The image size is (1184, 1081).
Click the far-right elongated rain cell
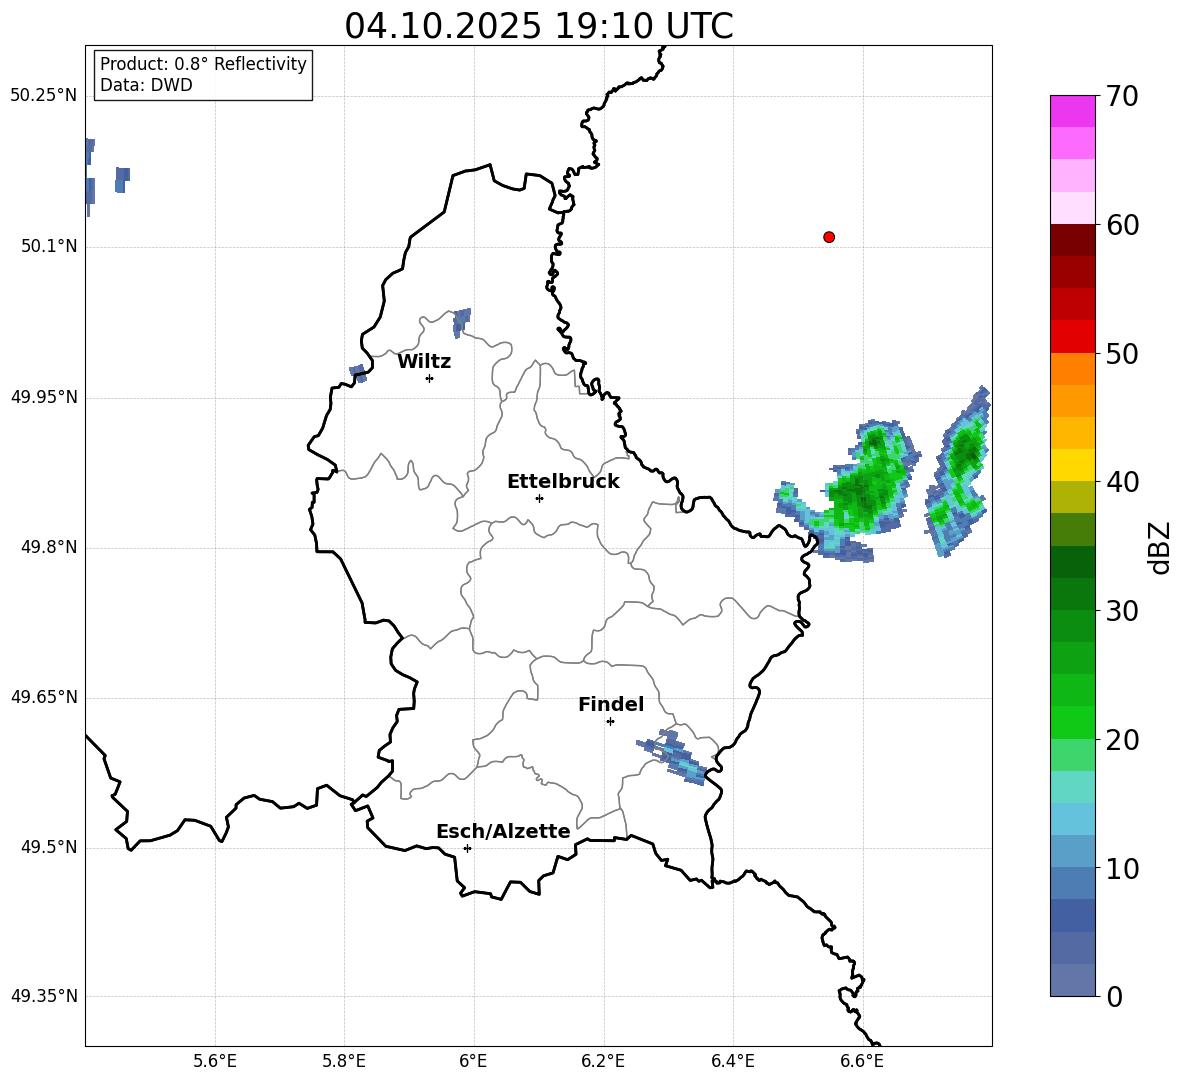959,472
